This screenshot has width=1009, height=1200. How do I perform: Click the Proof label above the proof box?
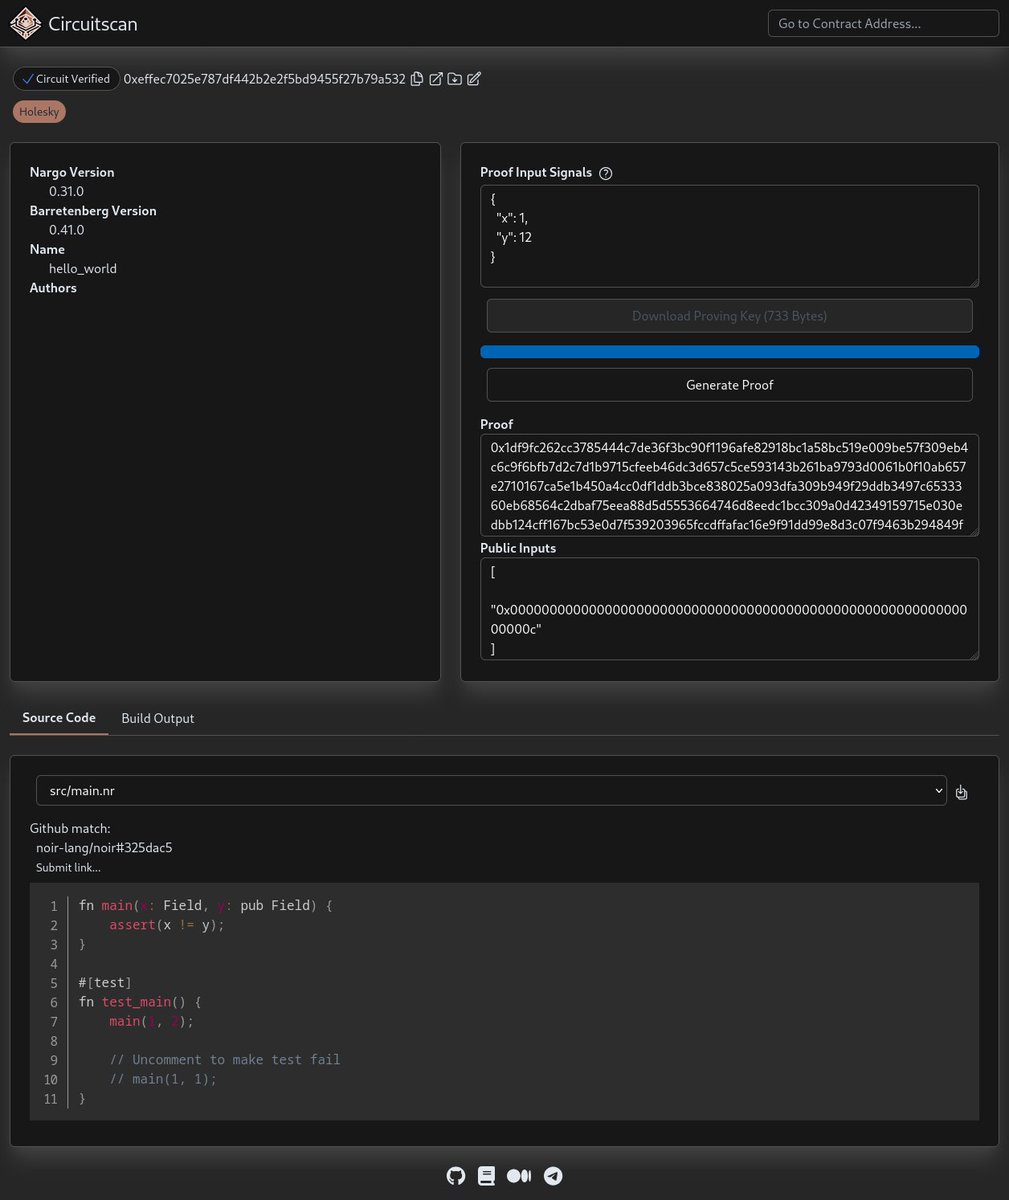[x=497, y=424]
